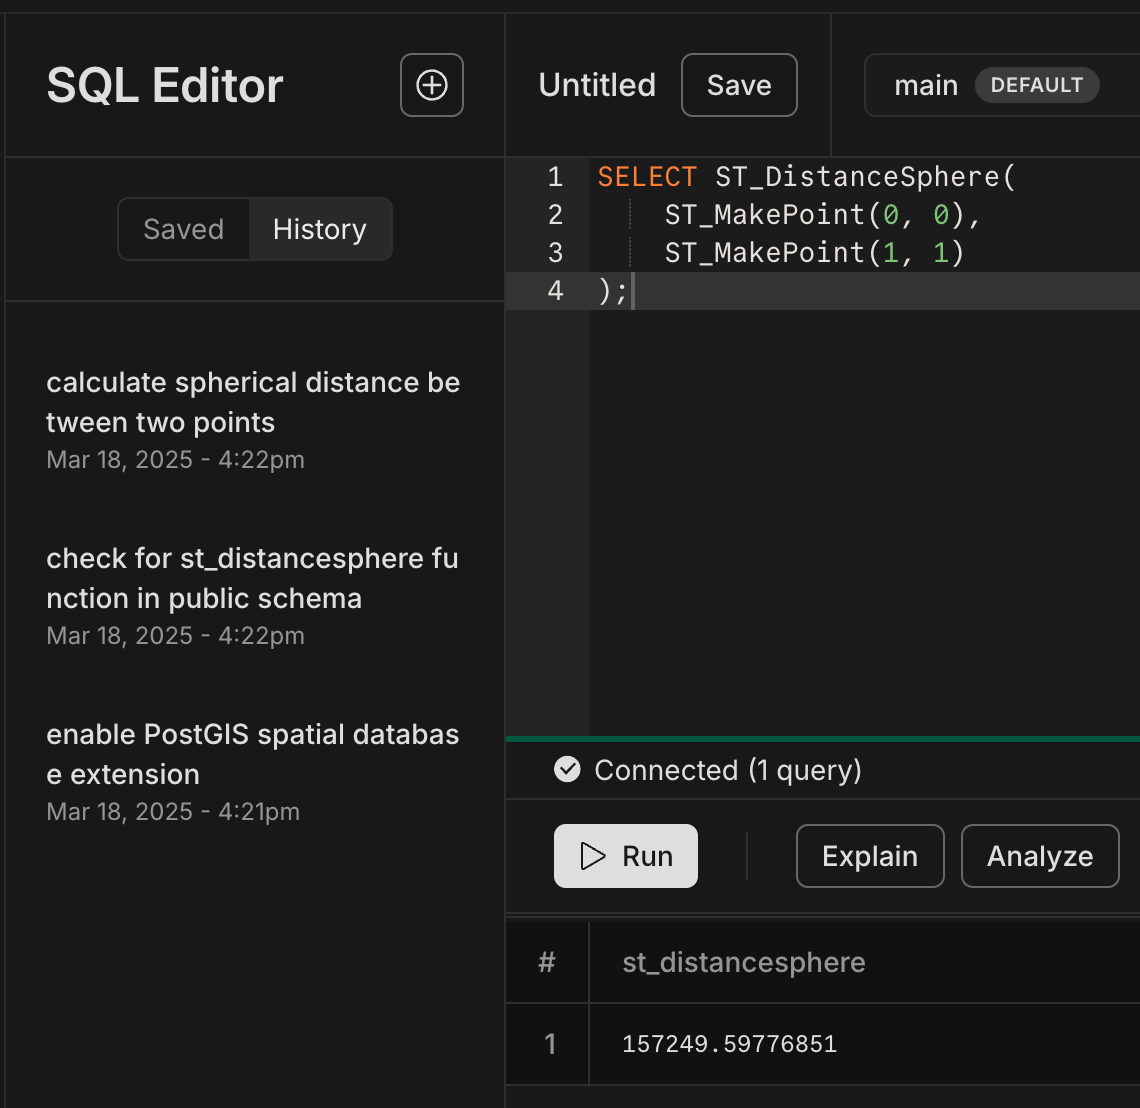Switch to the Saved tab

point(183,229)
